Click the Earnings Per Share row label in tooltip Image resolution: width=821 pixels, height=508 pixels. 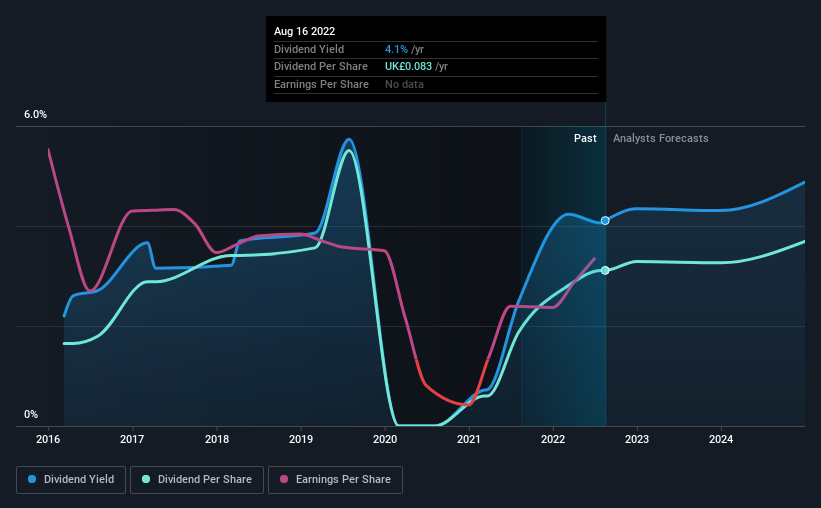coord(321,84)
